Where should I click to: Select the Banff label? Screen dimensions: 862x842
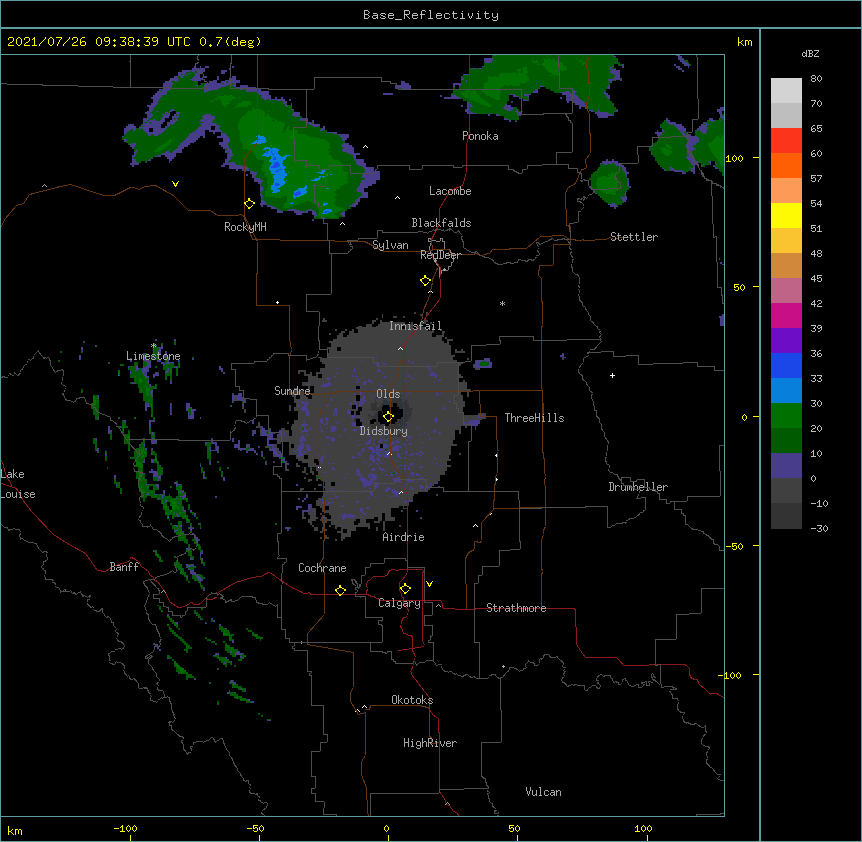click(x=124, y=567)
